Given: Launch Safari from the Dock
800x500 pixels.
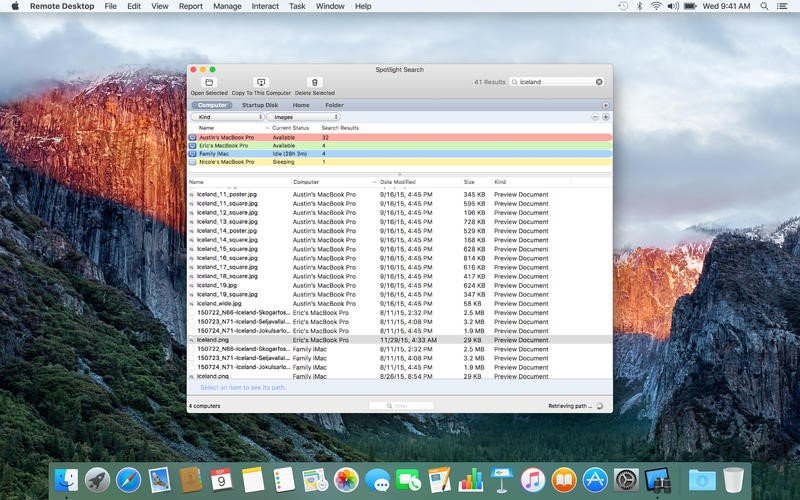Looking at the screenshot, I should tap(128, 480).
